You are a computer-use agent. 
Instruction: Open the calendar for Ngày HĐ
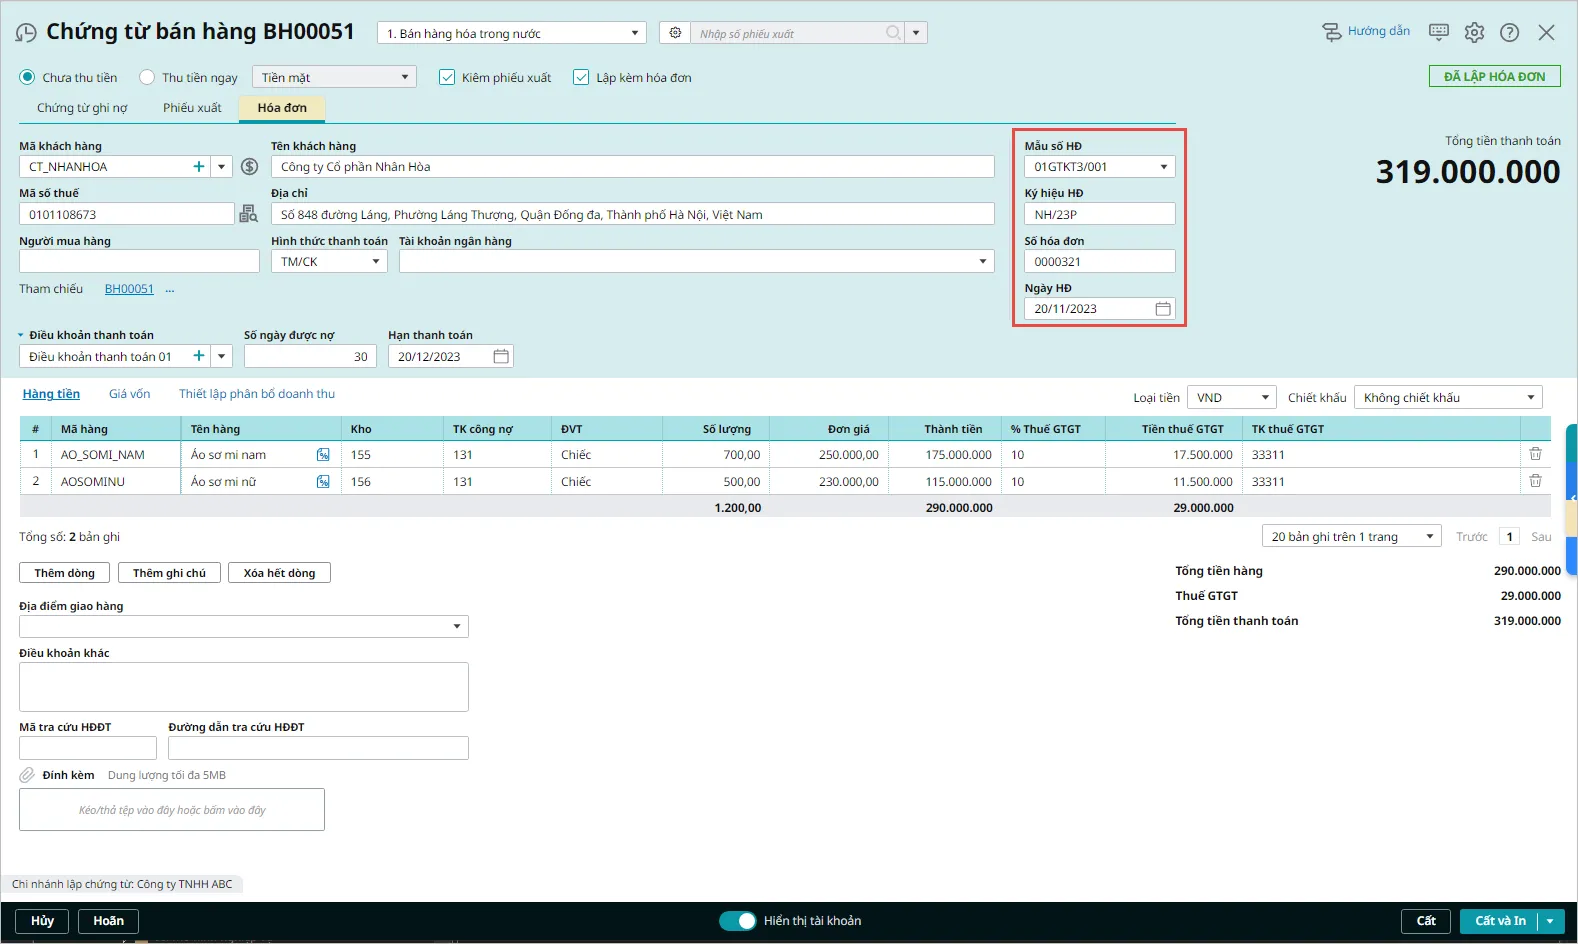tap(1163, 309)
